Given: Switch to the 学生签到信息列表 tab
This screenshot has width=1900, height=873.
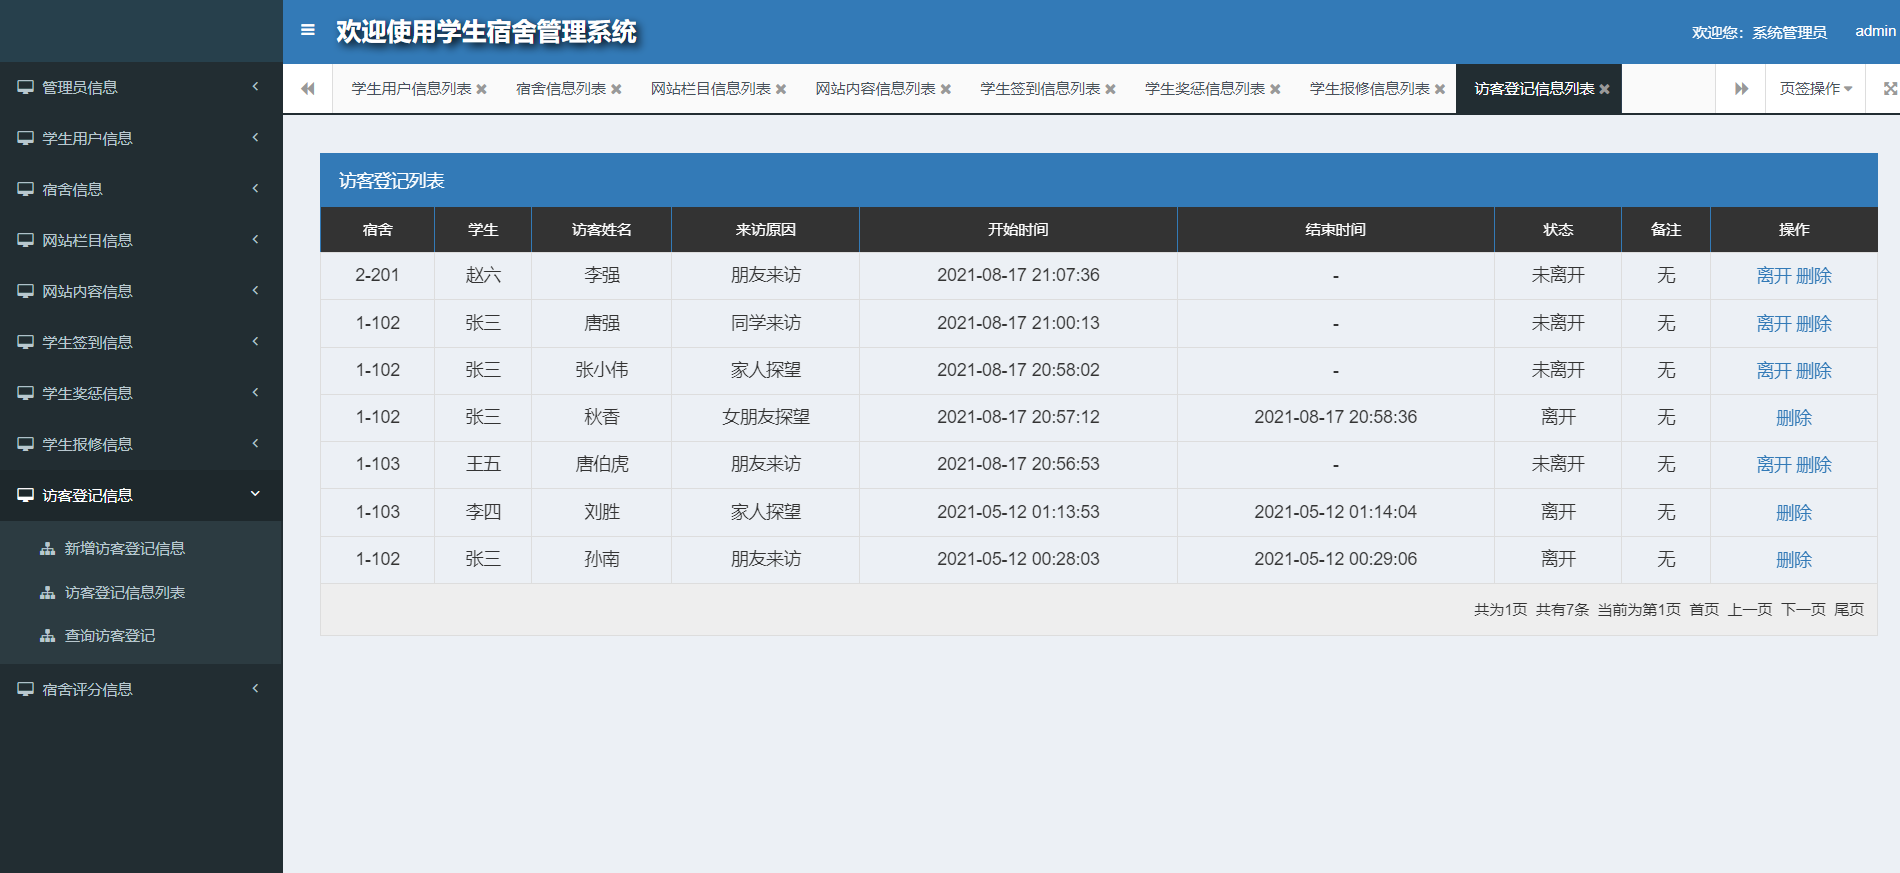Looking at the screenshot, I should click(1040, 89).
